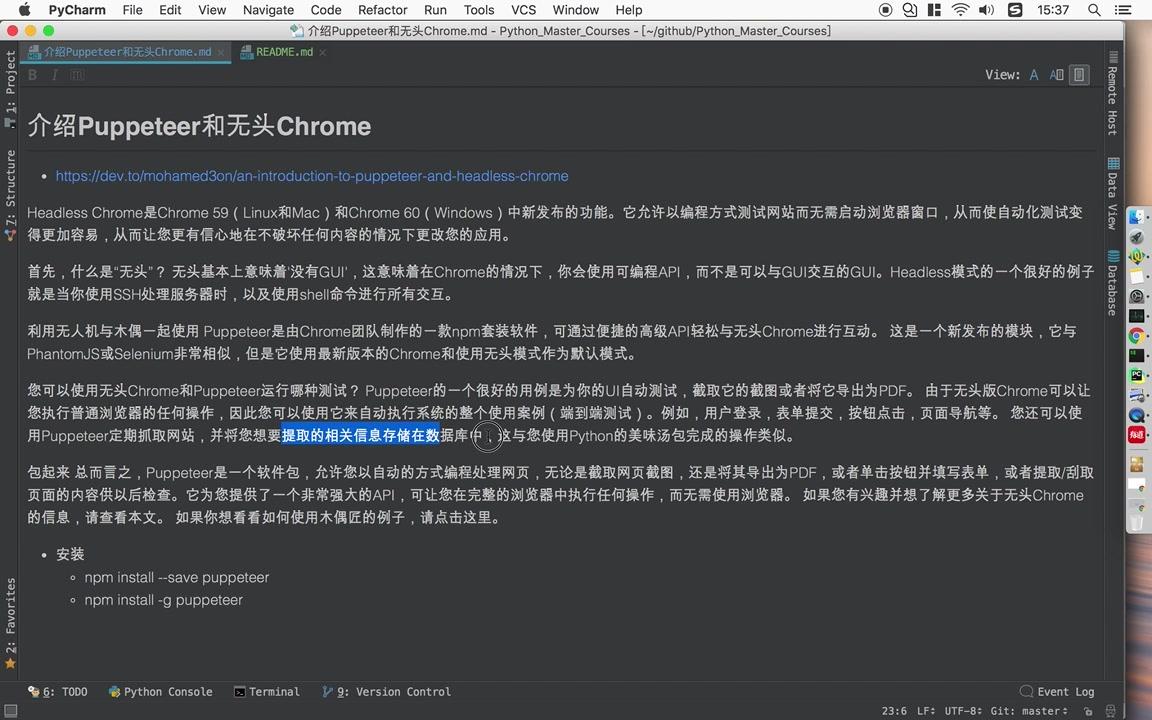Open the TODO tool window
Viewport: 1152px width, 720px height.
pyautogui.click(x=66, y=691)
